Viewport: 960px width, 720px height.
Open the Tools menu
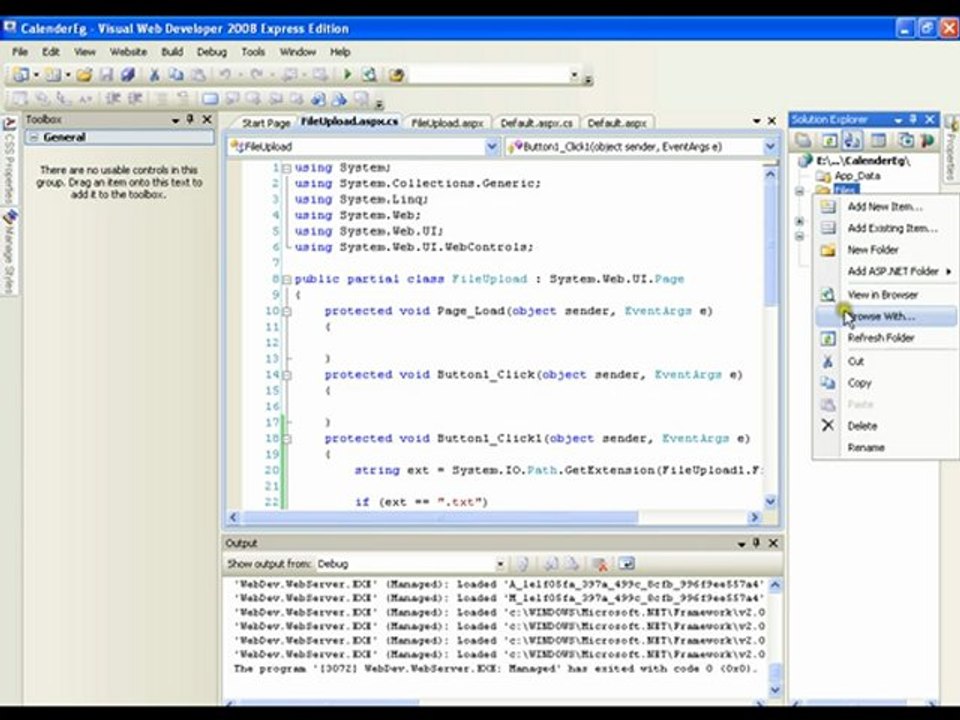253,52
